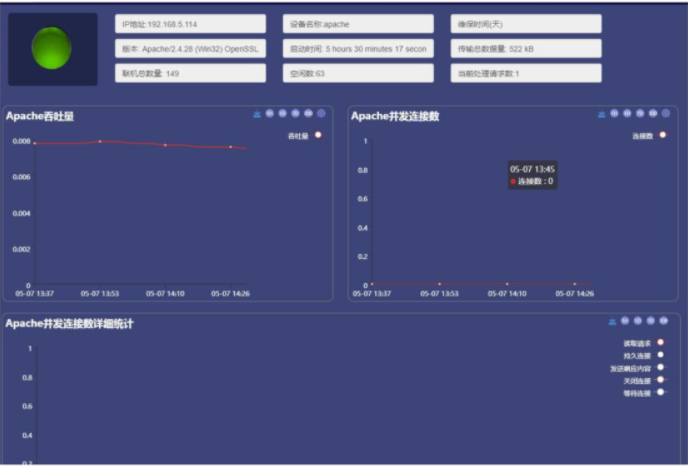
Task: Click download icon in Apache吞吐量 panel
Action: [x=257, y=114]
